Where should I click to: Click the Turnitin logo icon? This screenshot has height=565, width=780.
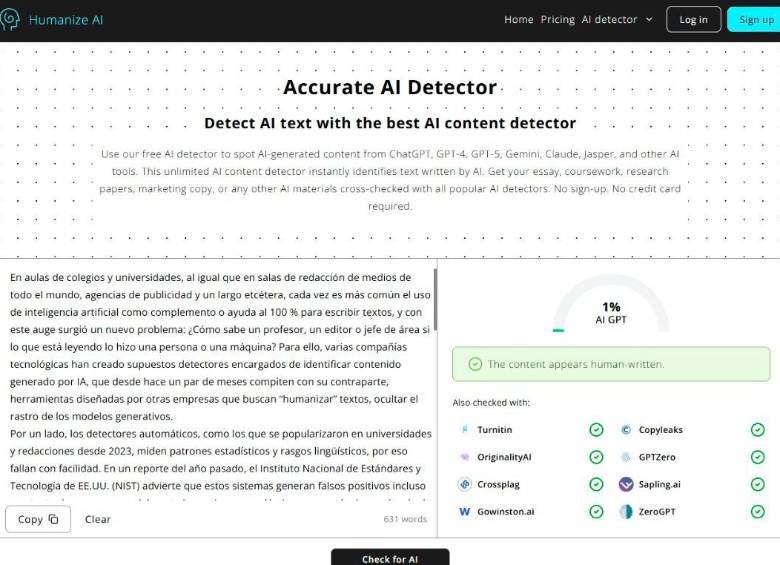point(465,429)
